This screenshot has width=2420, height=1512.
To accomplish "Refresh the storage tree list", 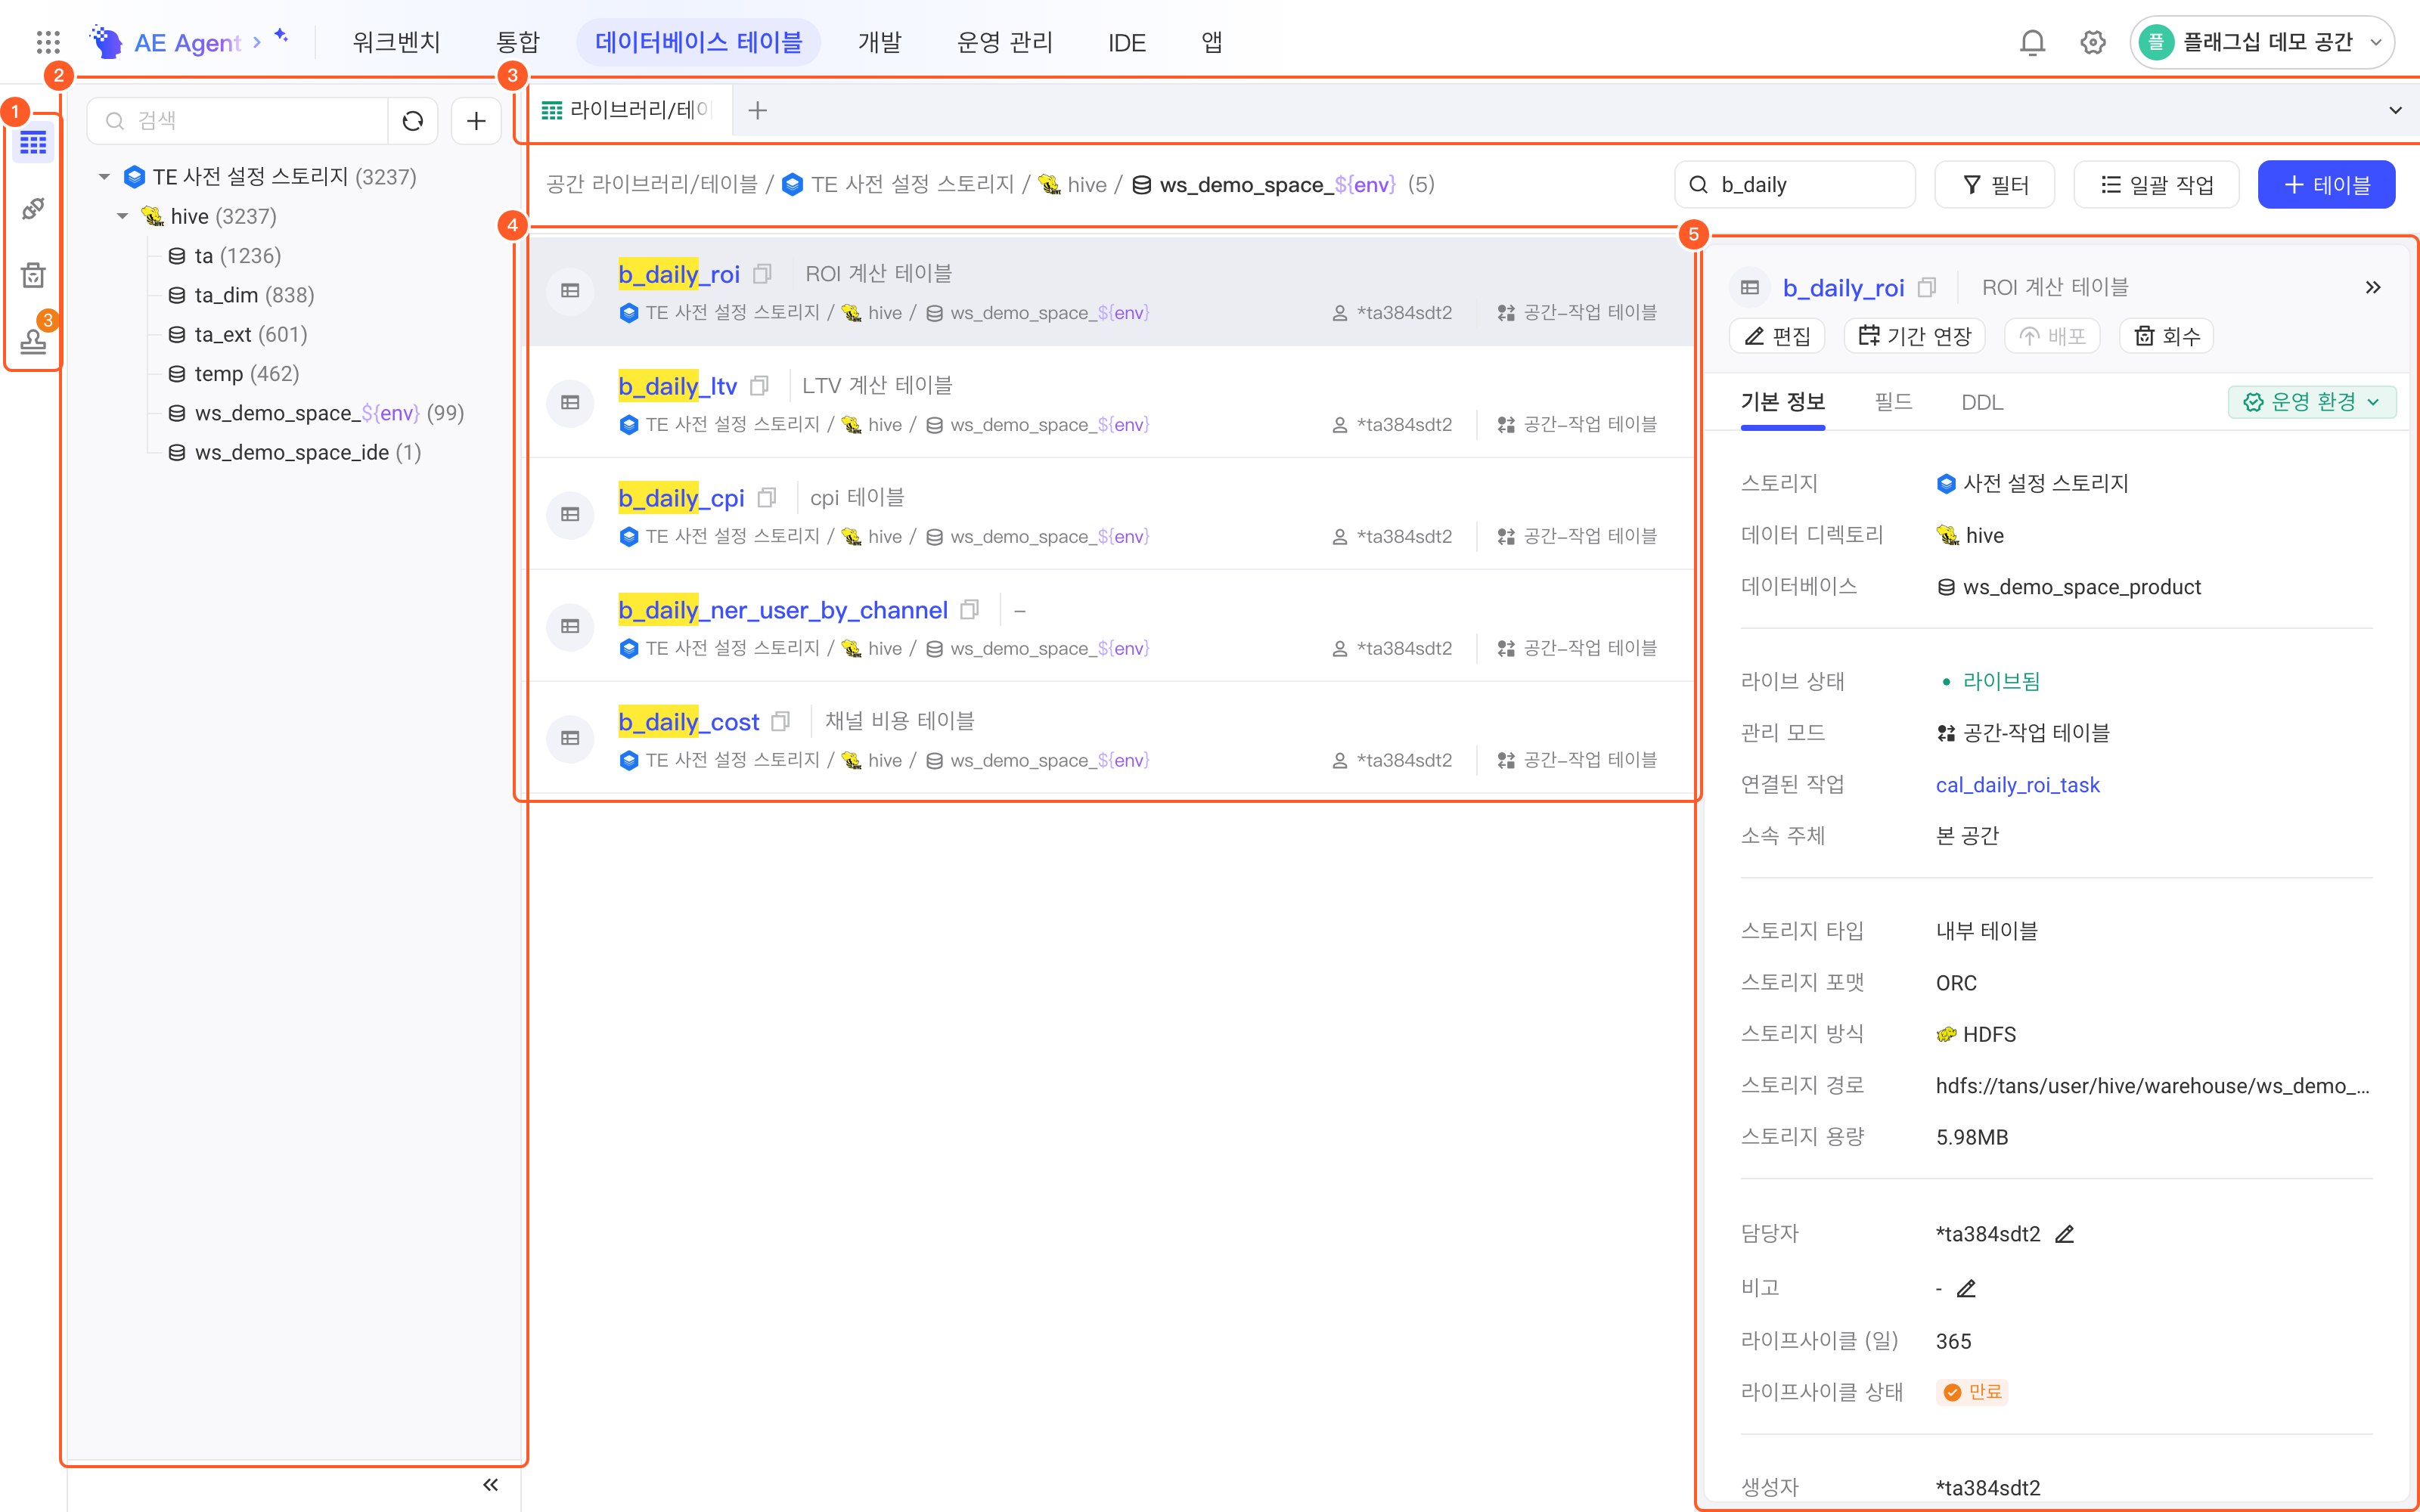I will click(x=413, y=121).
